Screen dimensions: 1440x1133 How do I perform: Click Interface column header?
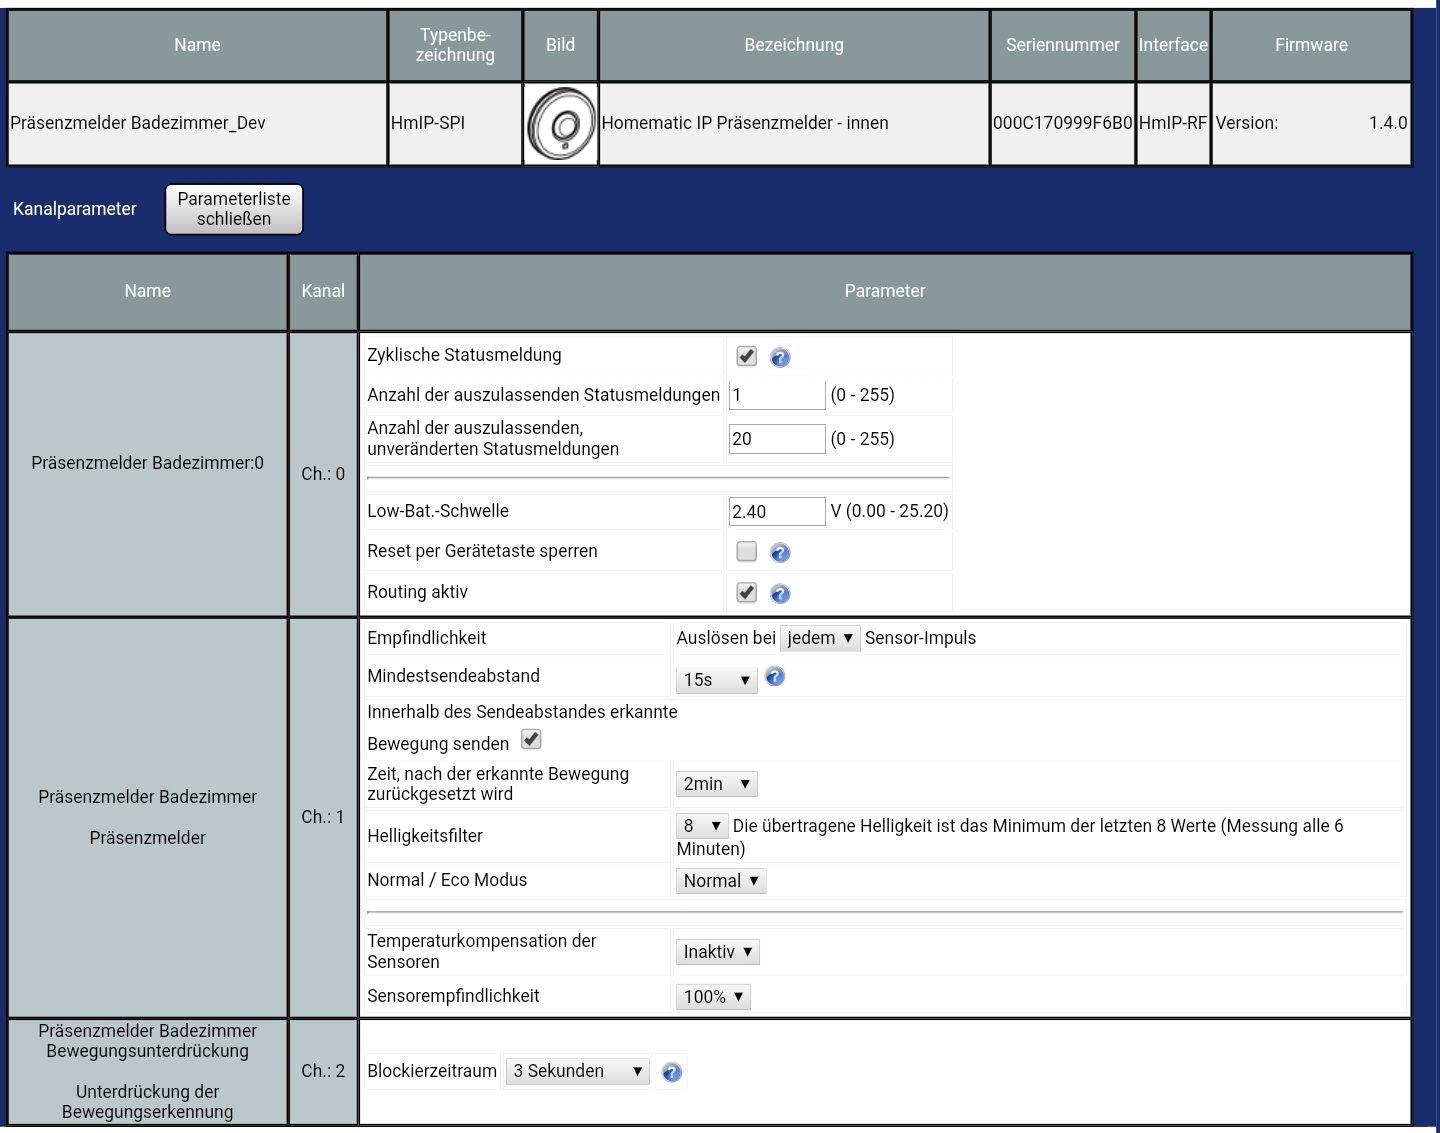click(1173, 45)
